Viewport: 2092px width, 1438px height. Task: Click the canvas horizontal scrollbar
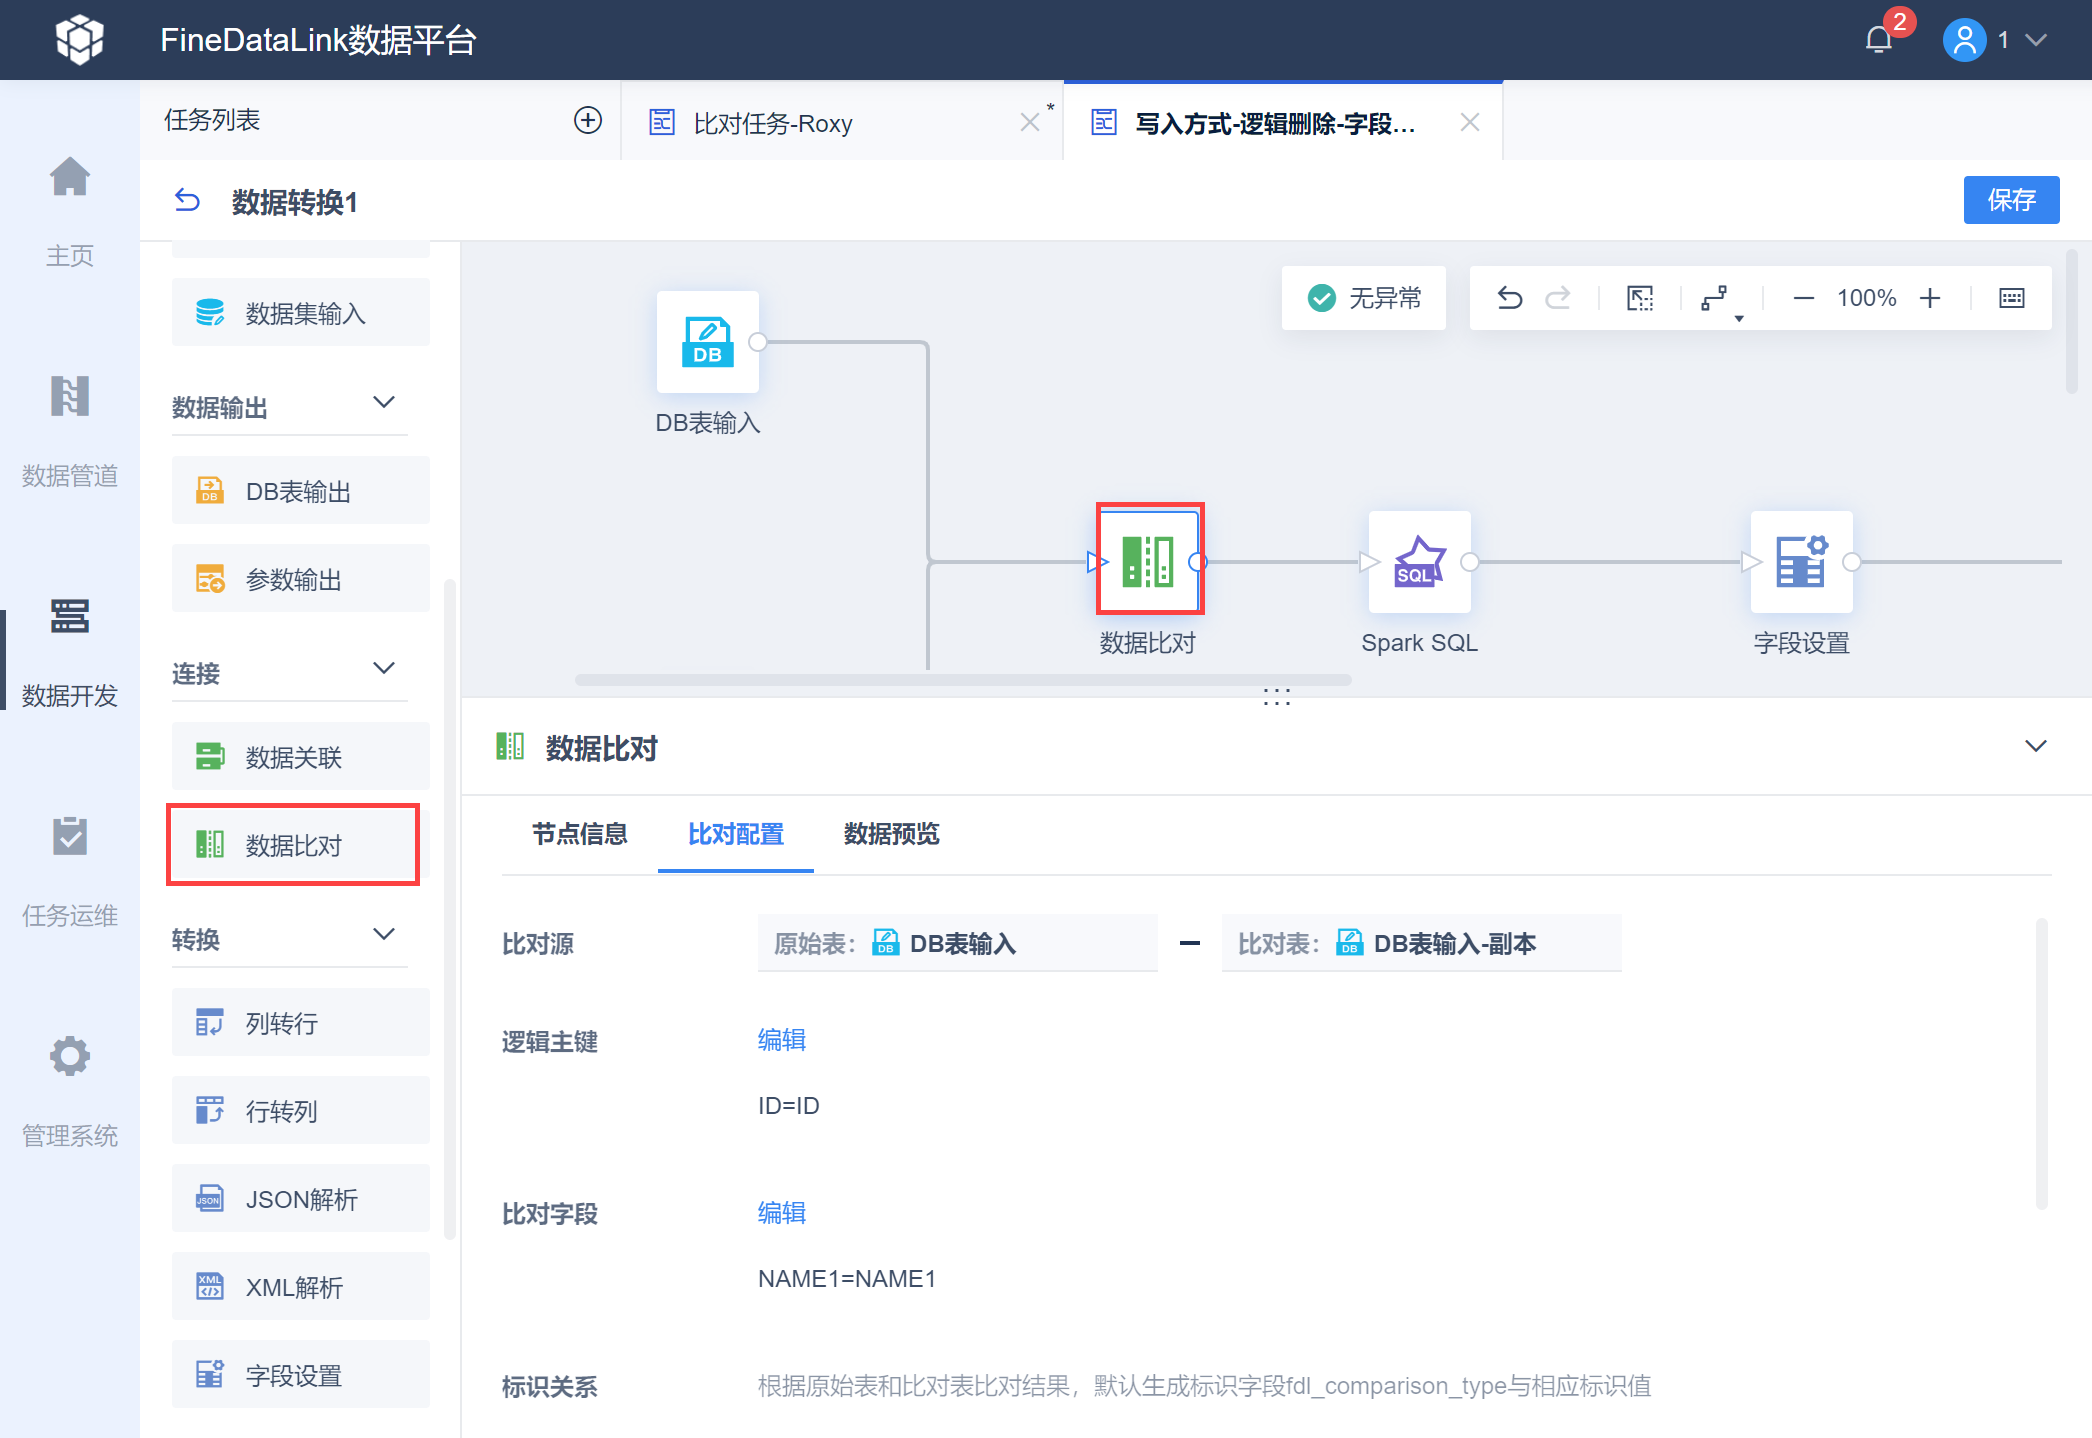point(962,680)
